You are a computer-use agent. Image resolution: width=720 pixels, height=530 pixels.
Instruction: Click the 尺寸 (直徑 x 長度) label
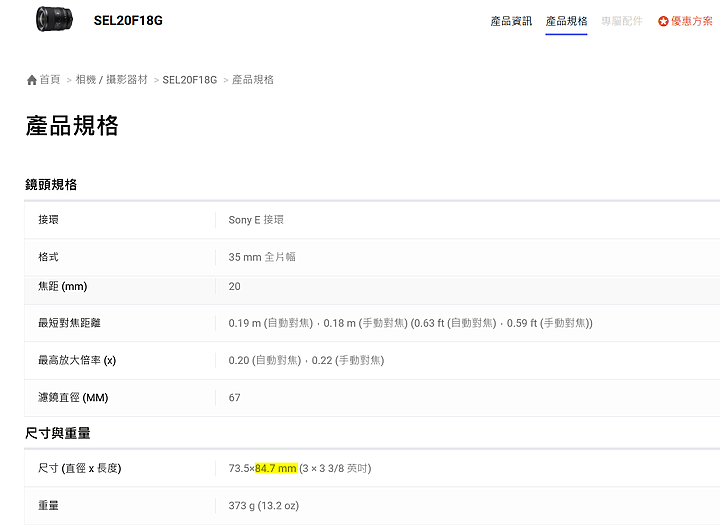(79, 468)
